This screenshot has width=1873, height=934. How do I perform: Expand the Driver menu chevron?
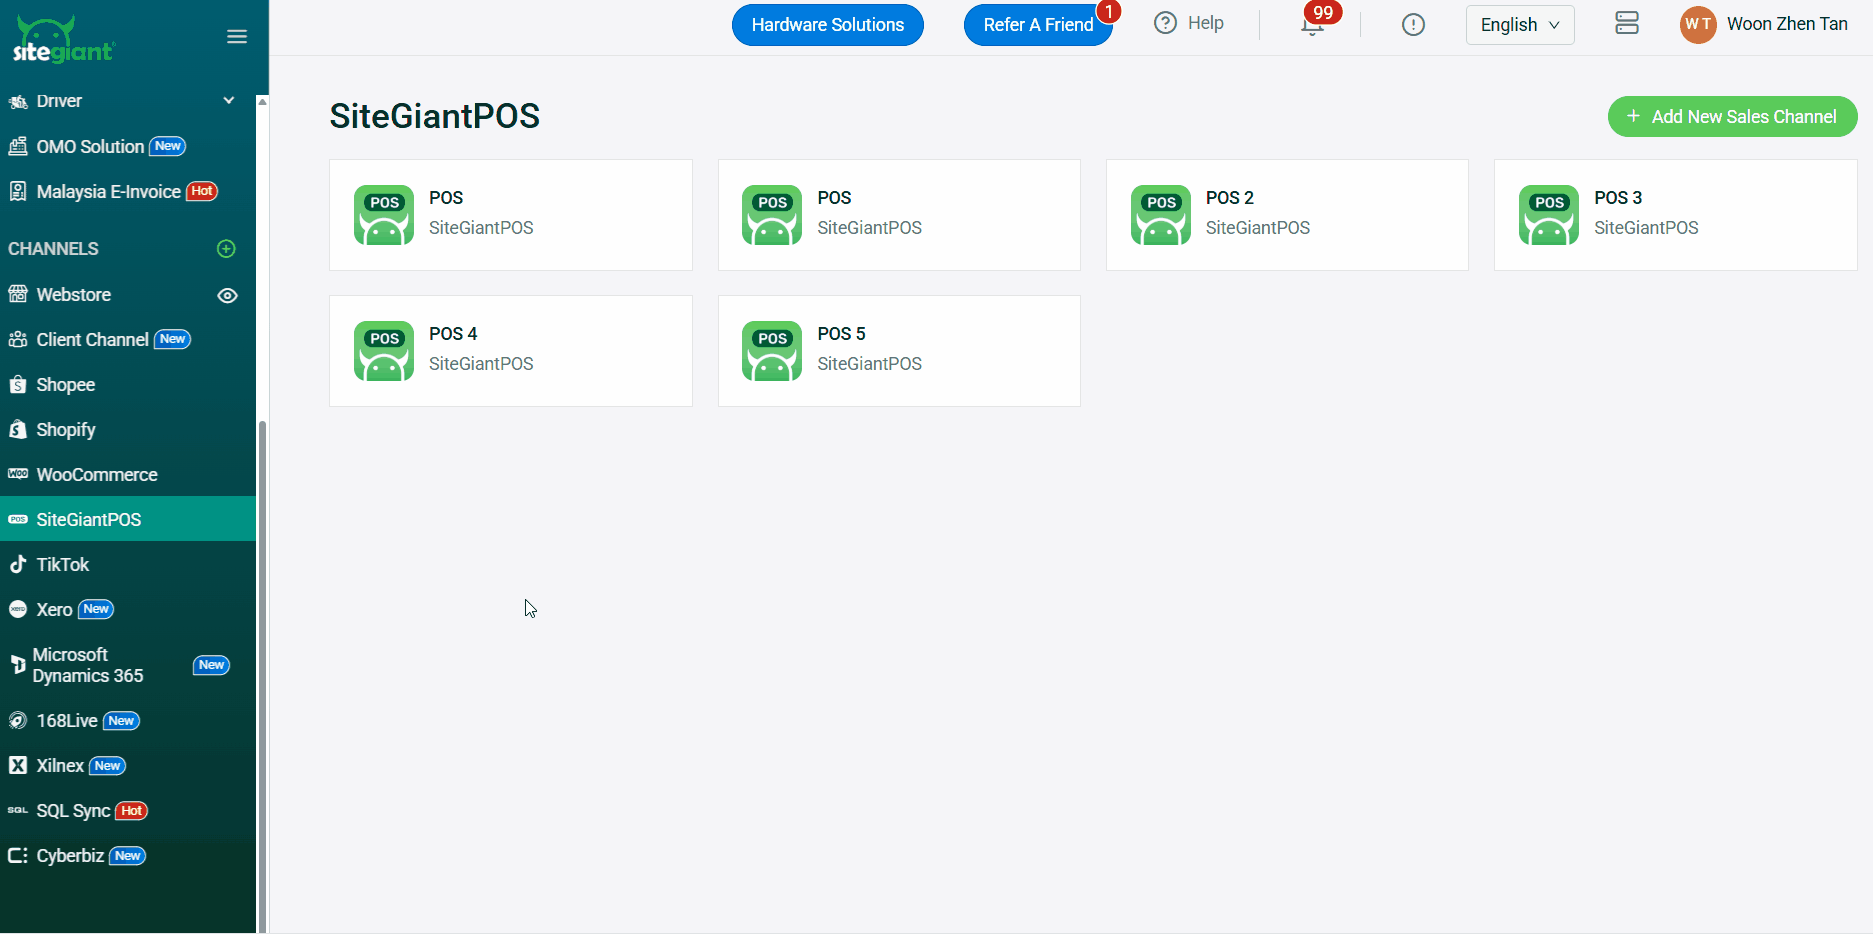[229, 101]
